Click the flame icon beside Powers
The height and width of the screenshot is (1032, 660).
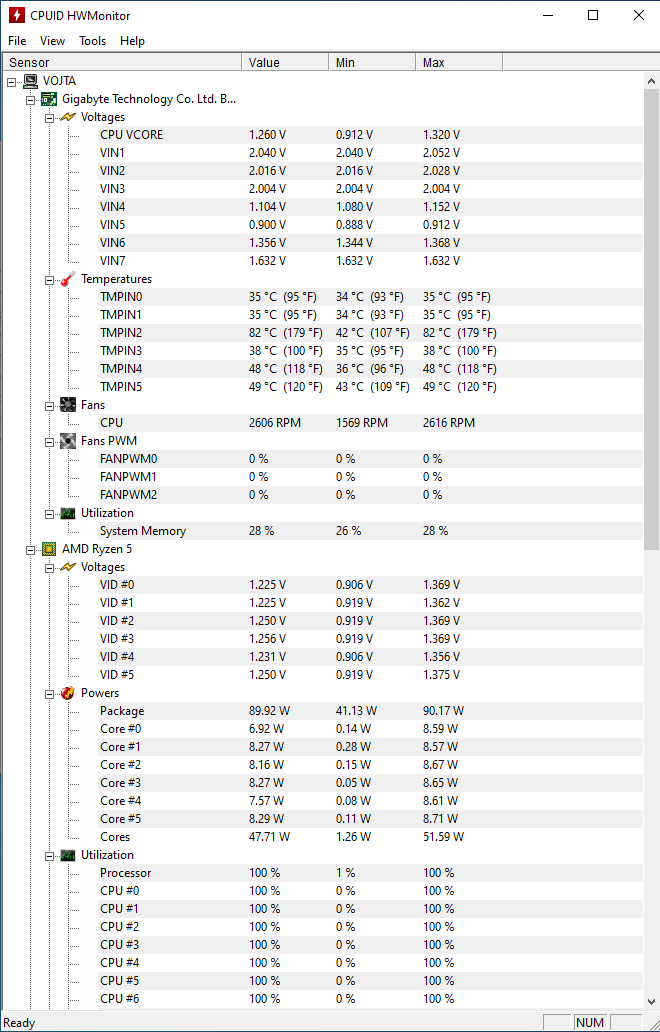(68, 693)
